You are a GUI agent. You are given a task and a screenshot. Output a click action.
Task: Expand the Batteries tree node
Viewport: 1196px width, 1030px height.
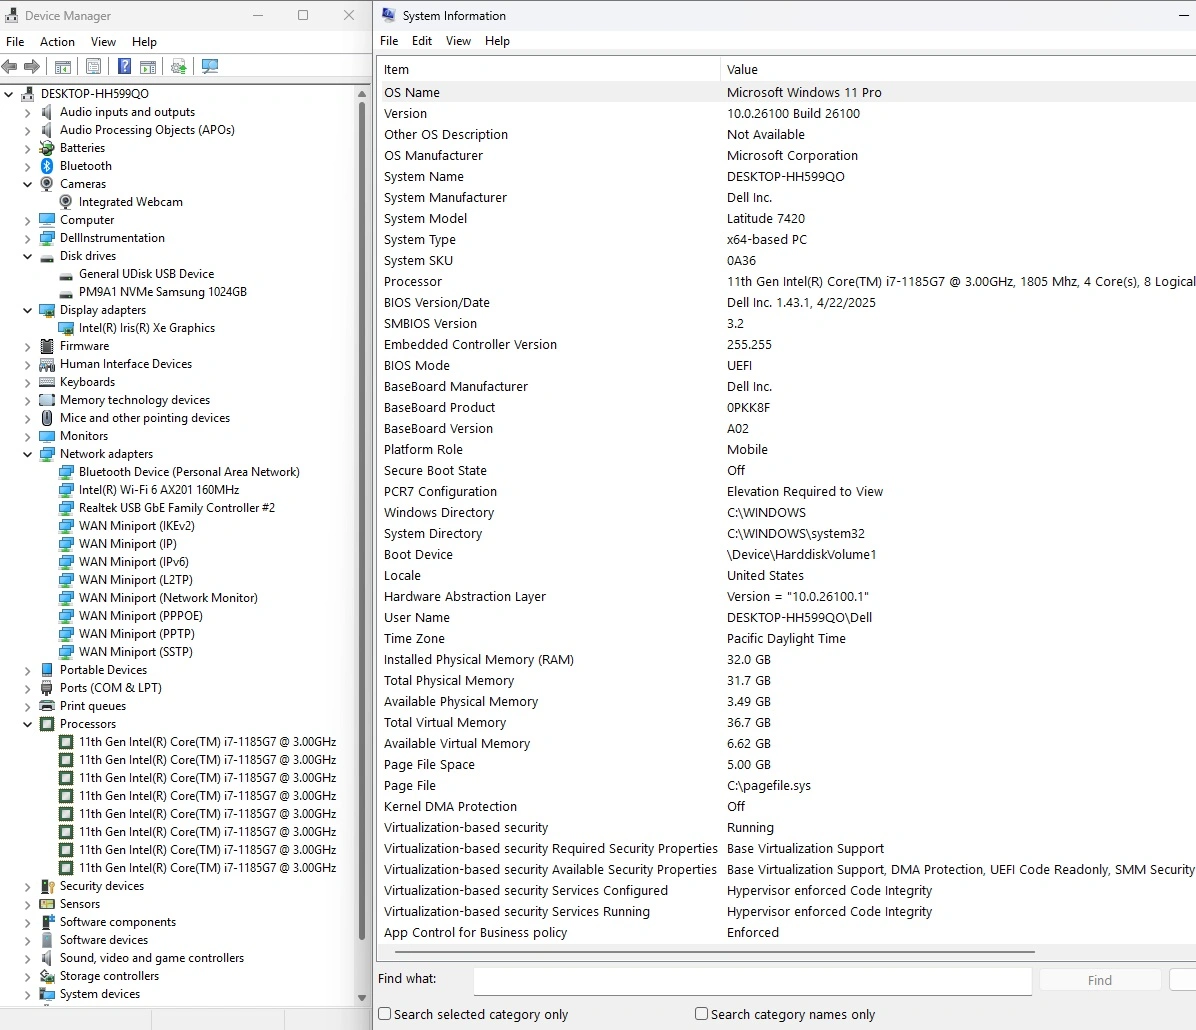tap(28, 148)
